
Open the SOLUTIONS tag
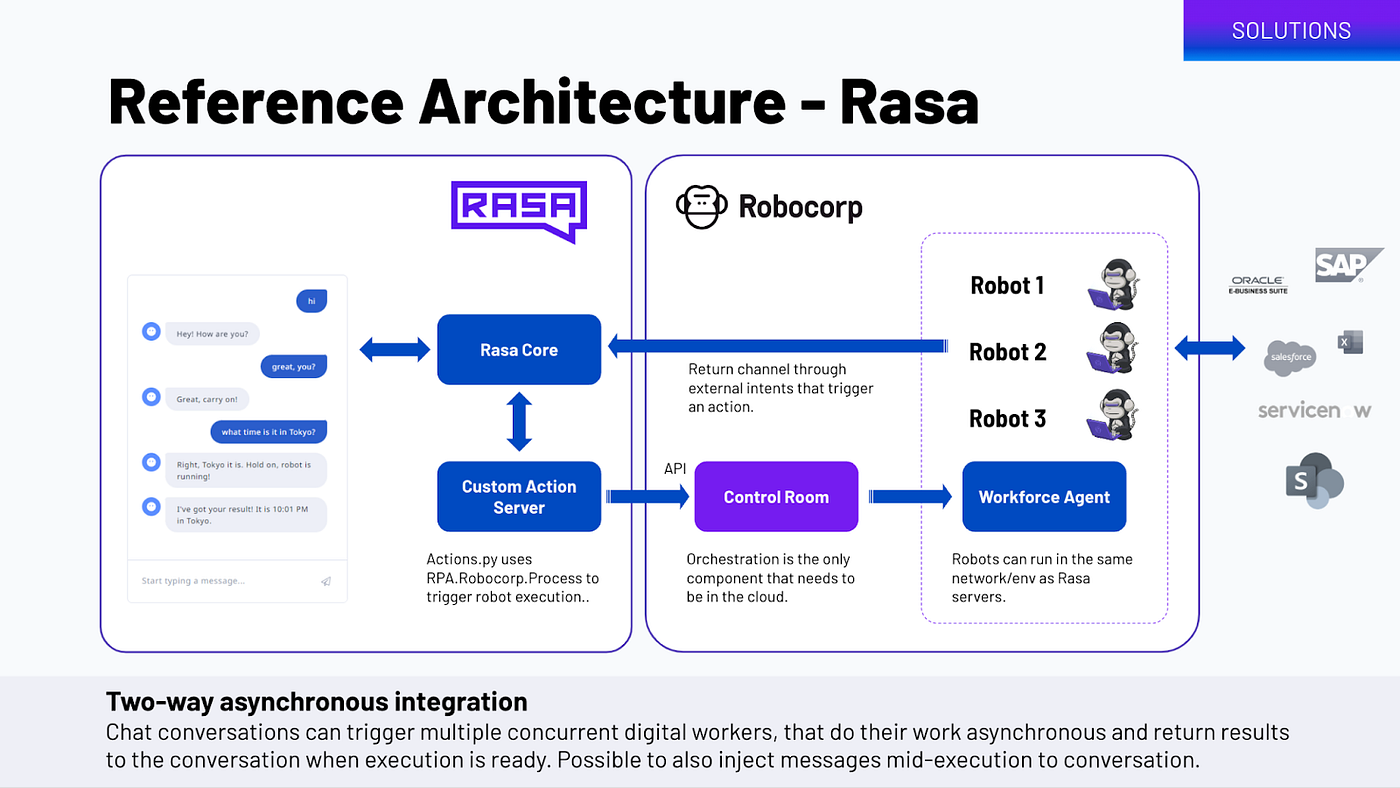(x=1291, y=30)
